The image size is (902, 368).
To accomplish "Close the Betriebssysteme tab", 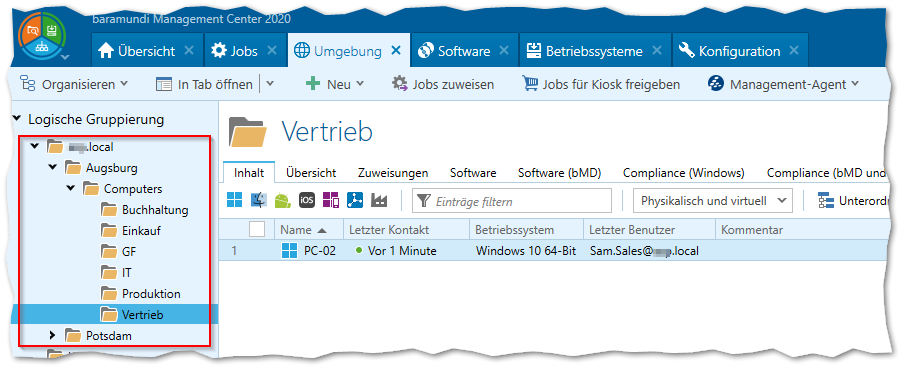I will click(656, 51).
